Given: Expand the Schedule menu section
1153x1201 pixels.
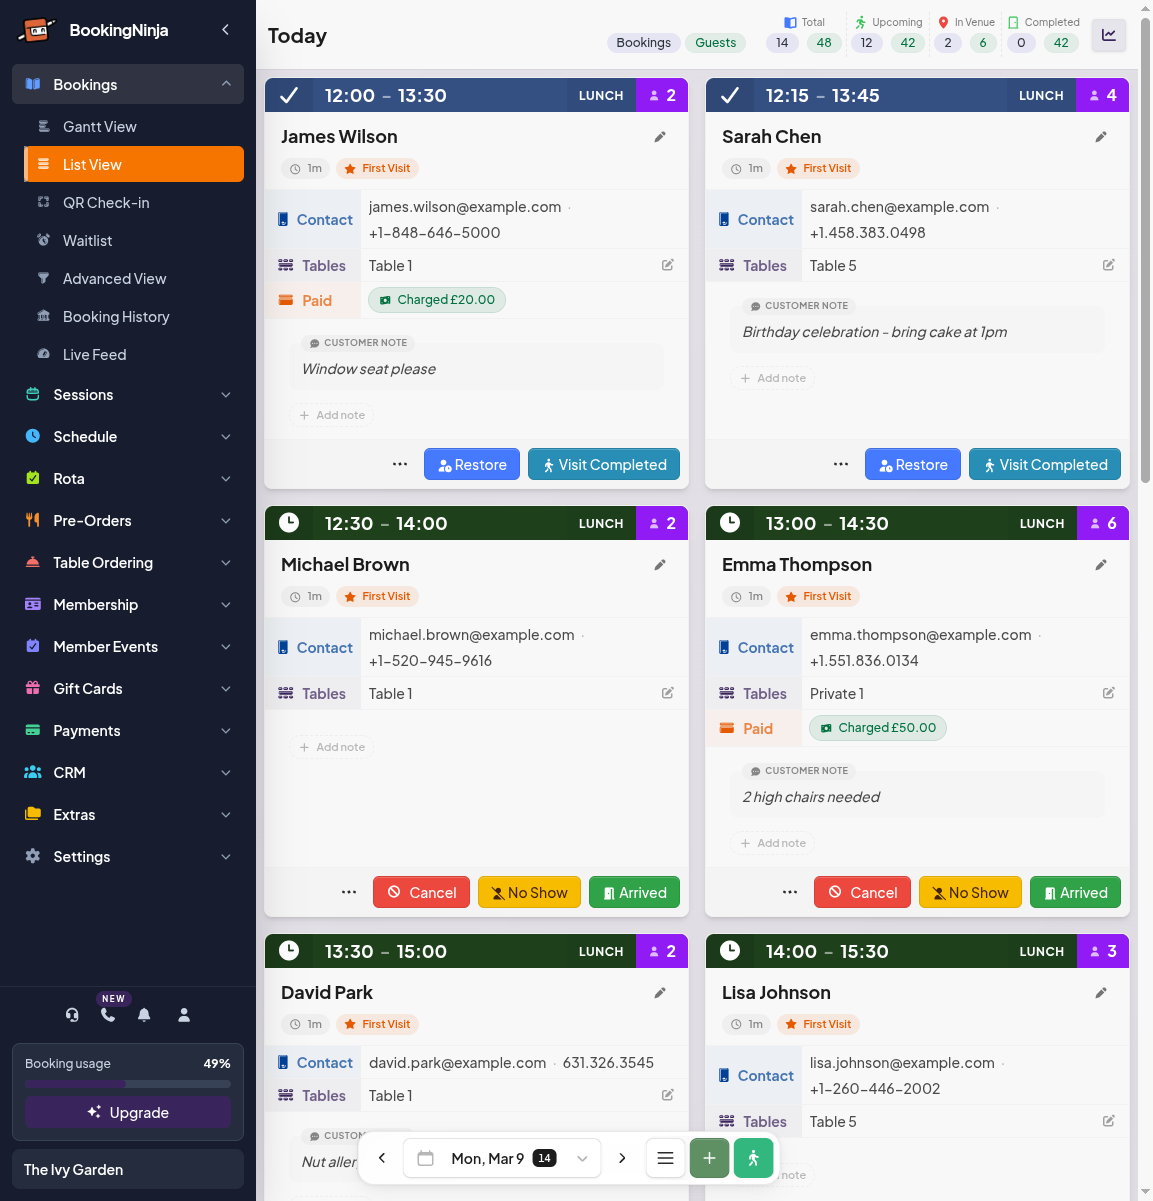Looking at the screenshot, I should coord(128,437).
